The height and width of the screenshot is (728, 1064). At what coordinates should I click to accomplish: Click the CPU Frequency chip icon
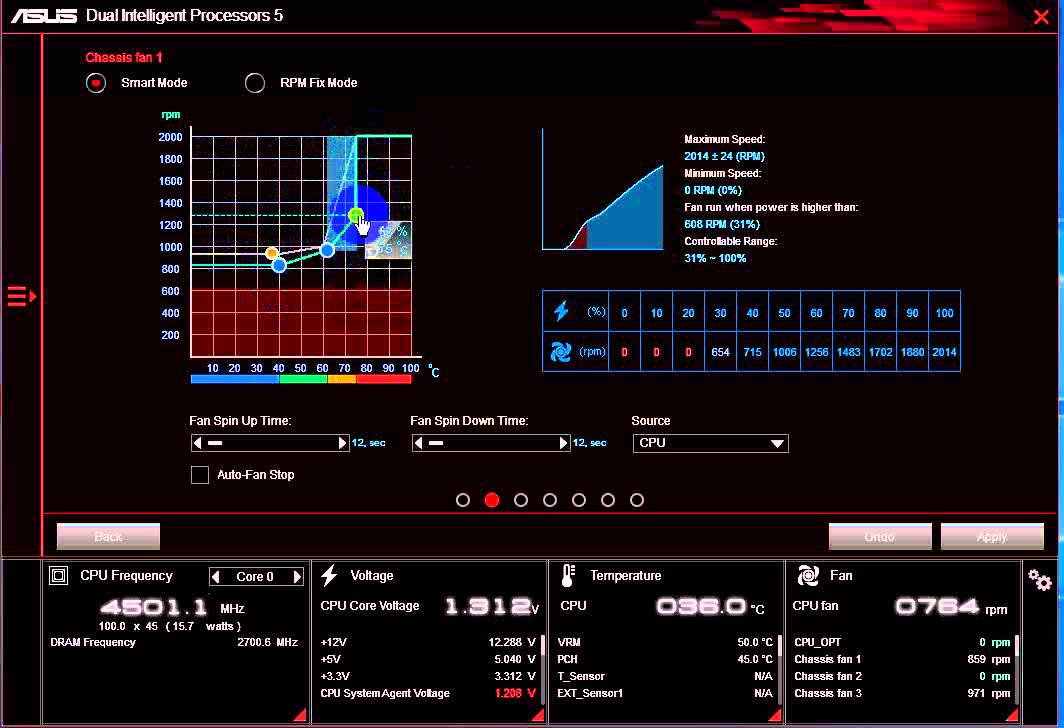[59, 576]
